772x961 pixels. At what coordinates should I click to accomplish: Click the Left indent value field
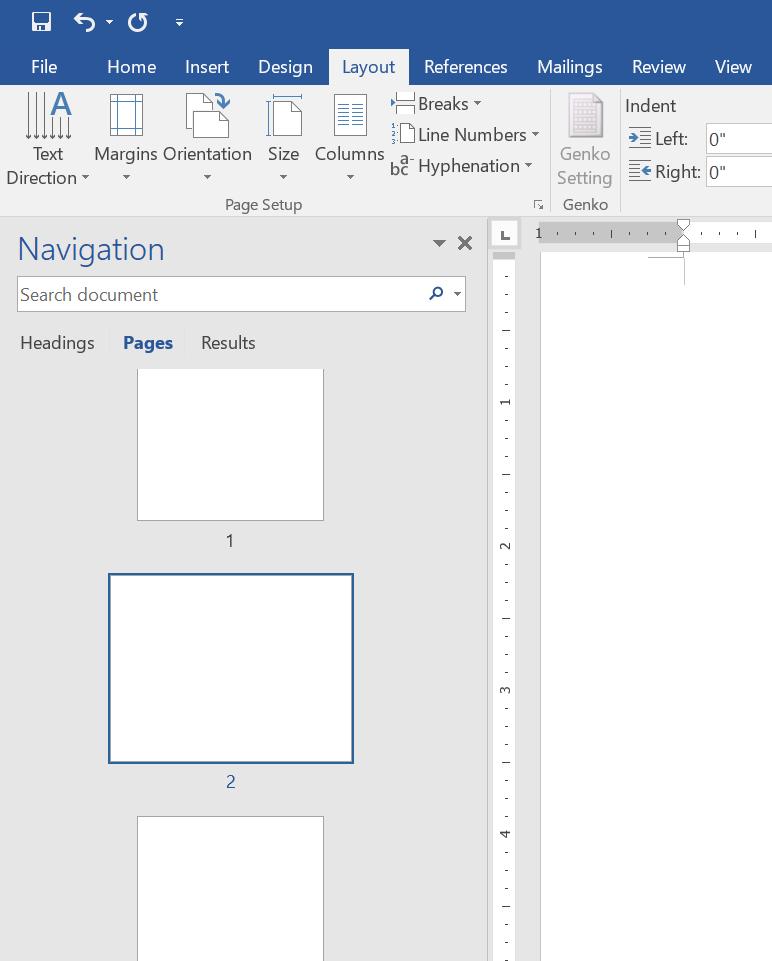[738, 139]
